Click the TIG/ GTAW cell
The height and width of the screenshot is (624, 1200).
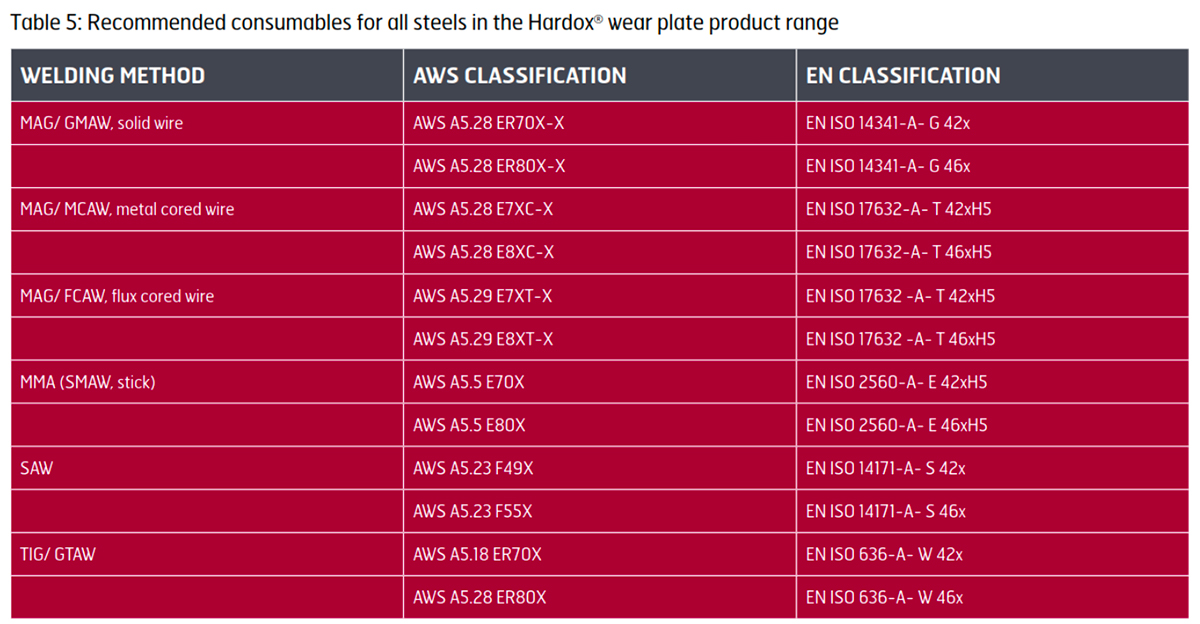pos(58,554)
